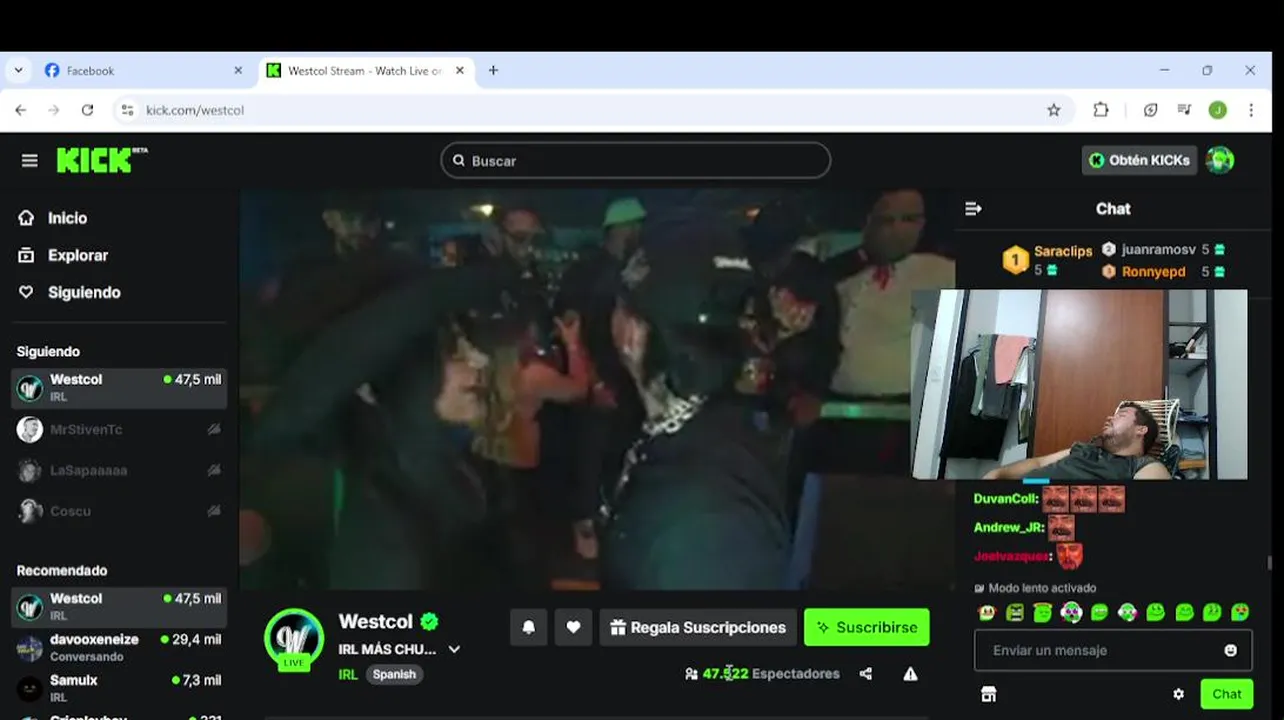Click the 47.522 Espectadores viewer count
1284x720 pixels.
[x=762, y=674]
